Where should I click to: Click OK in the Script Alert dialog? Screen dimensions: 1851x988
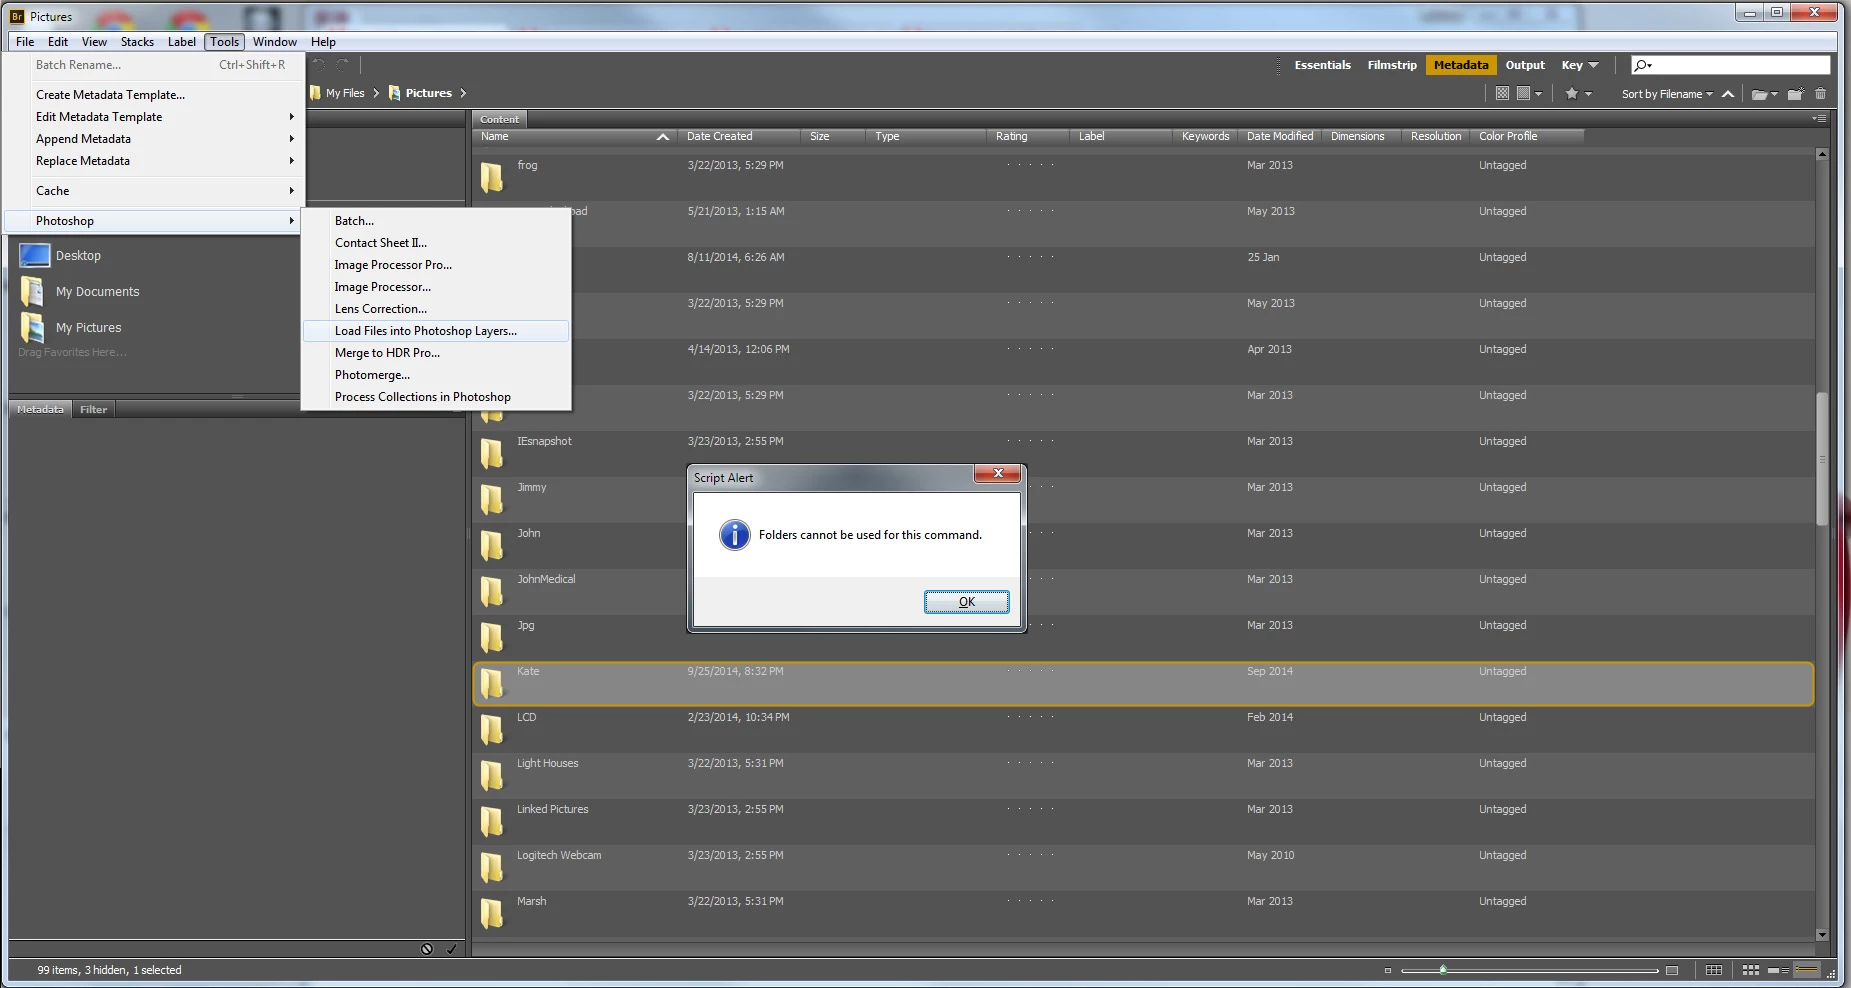[x=967, y=602]
